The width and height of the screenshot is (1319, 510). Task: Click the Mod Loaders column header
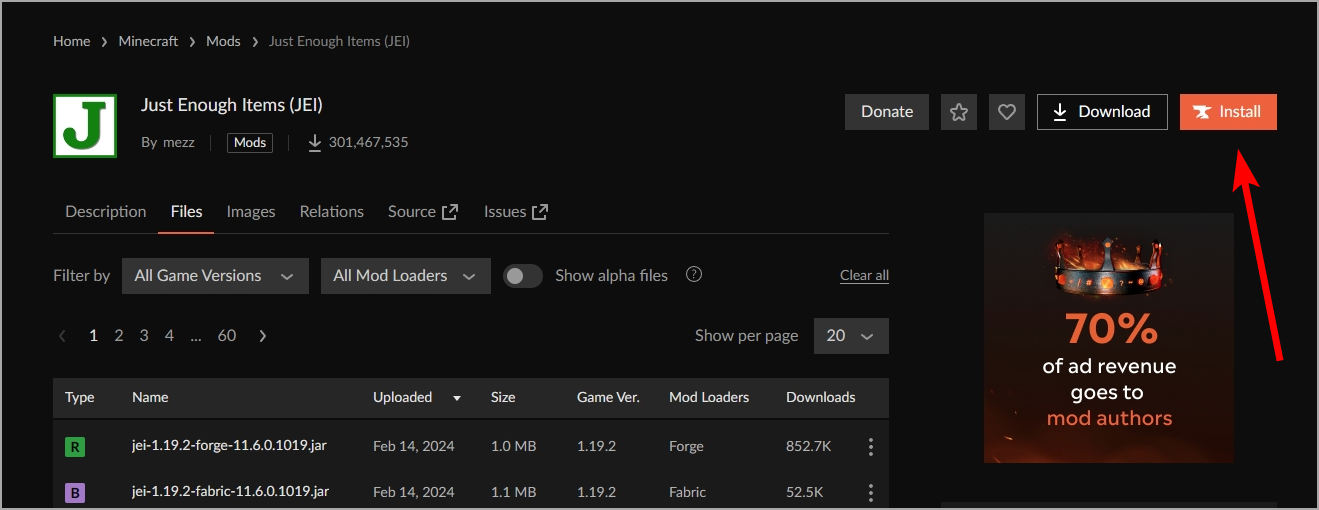pyautogui.click(x=709, y=397)
